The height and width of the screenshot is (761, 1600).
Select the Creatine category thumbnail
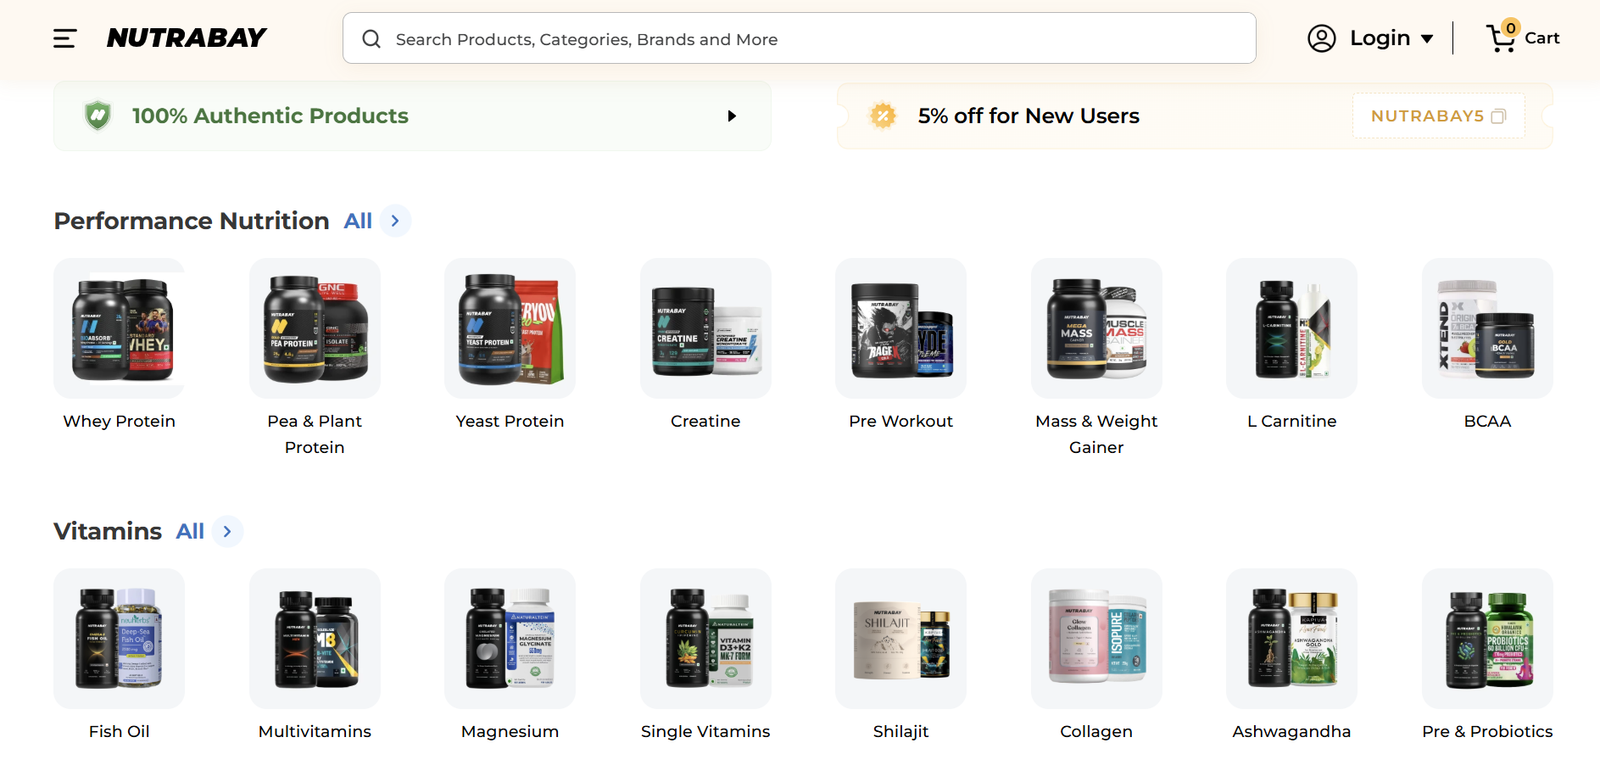tap(705, 328)
